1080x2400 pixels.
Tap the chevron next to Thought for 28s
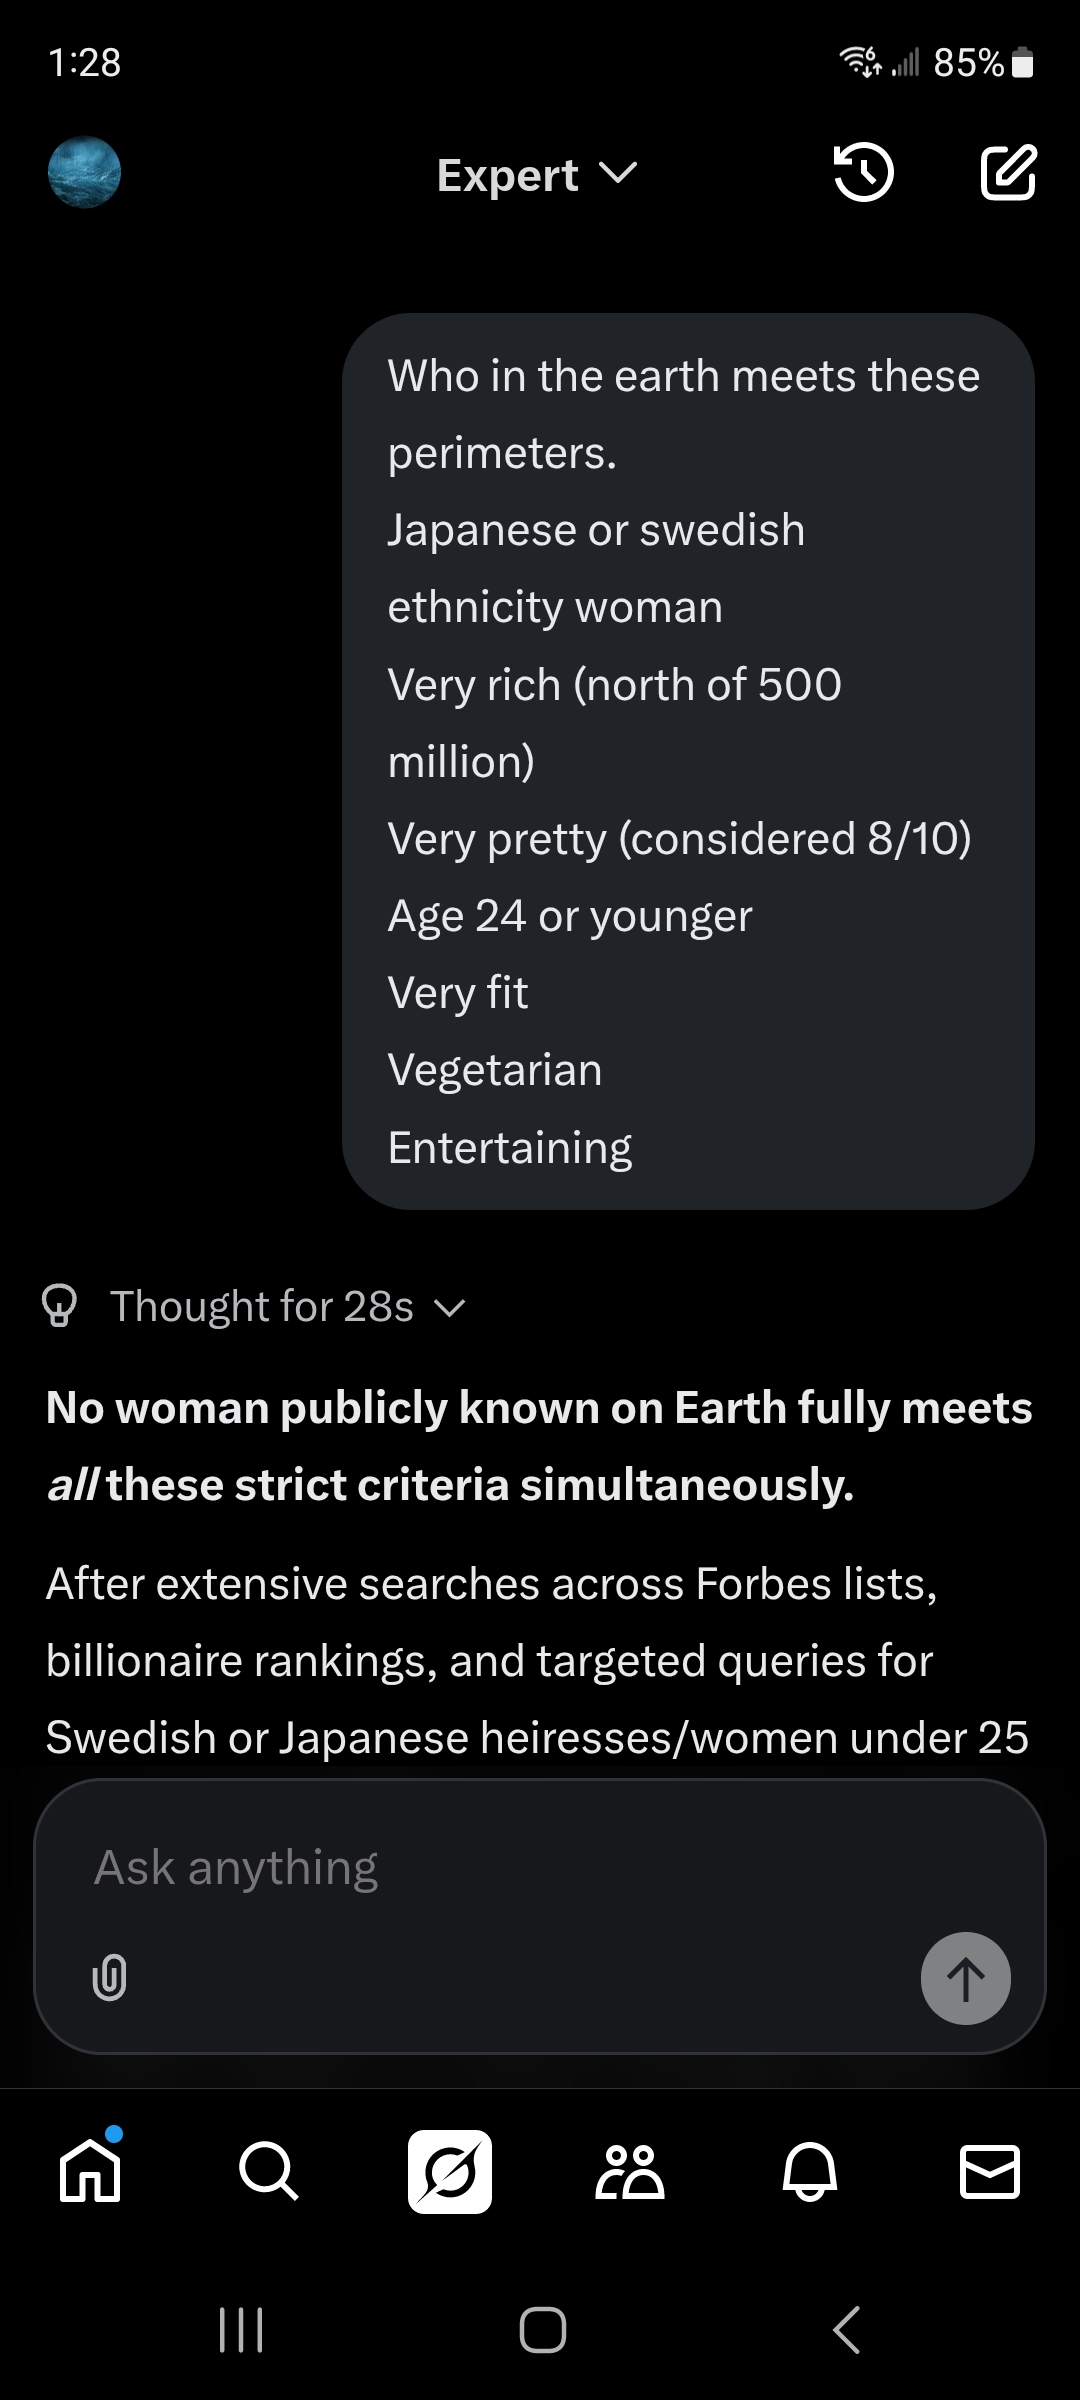(451, 1308)
